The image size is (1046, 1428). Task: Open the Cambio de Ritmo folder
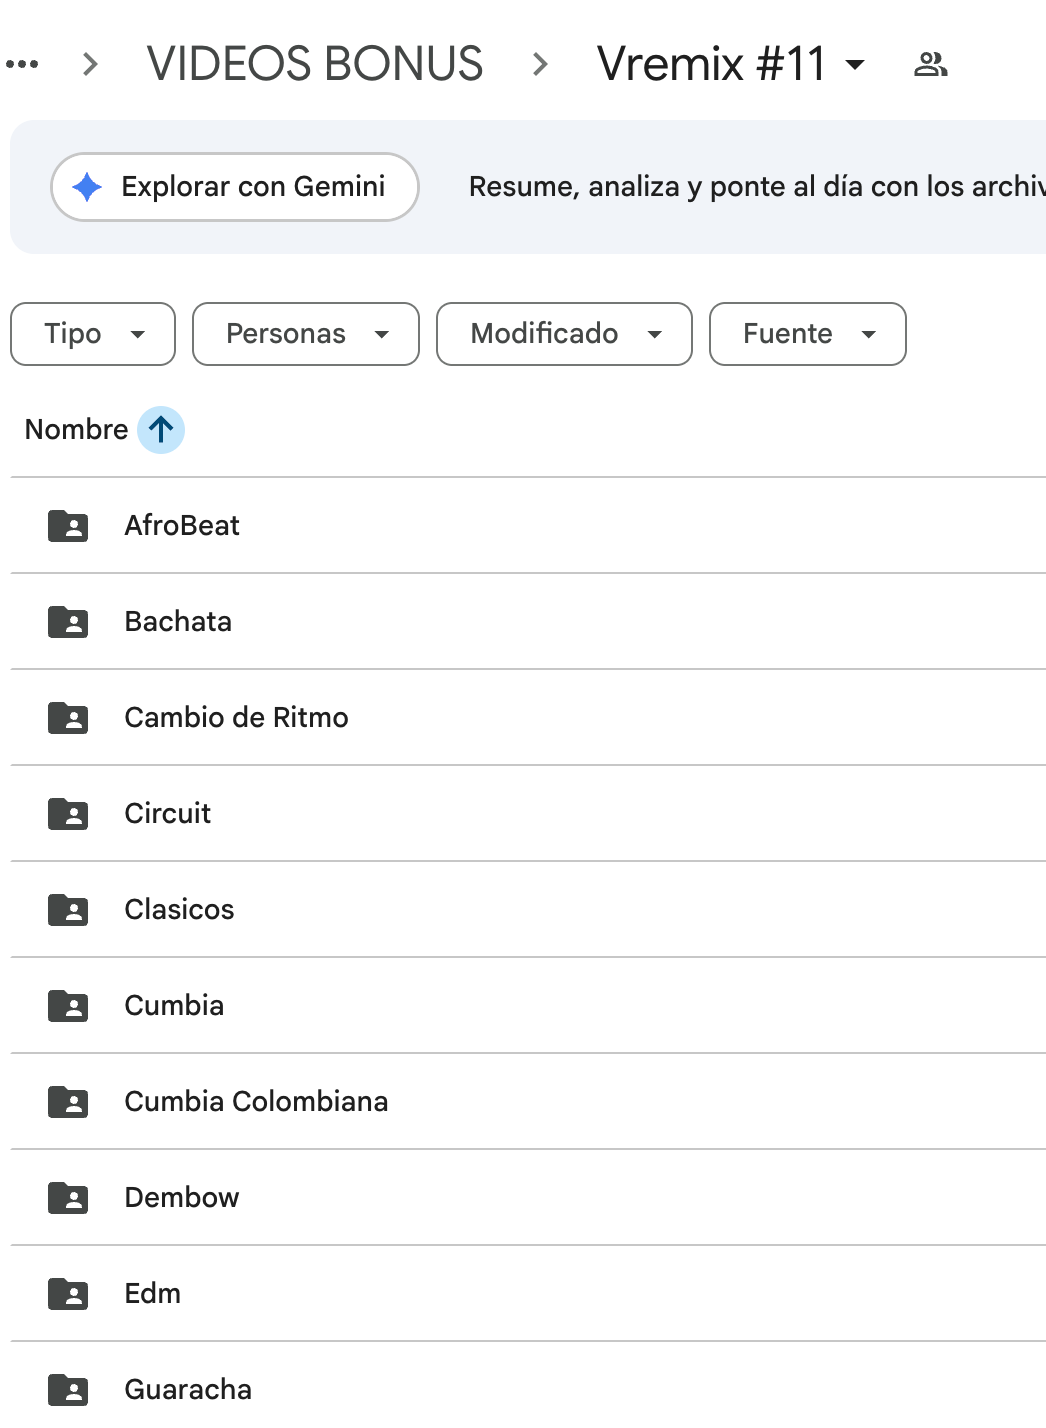point(236,717)
